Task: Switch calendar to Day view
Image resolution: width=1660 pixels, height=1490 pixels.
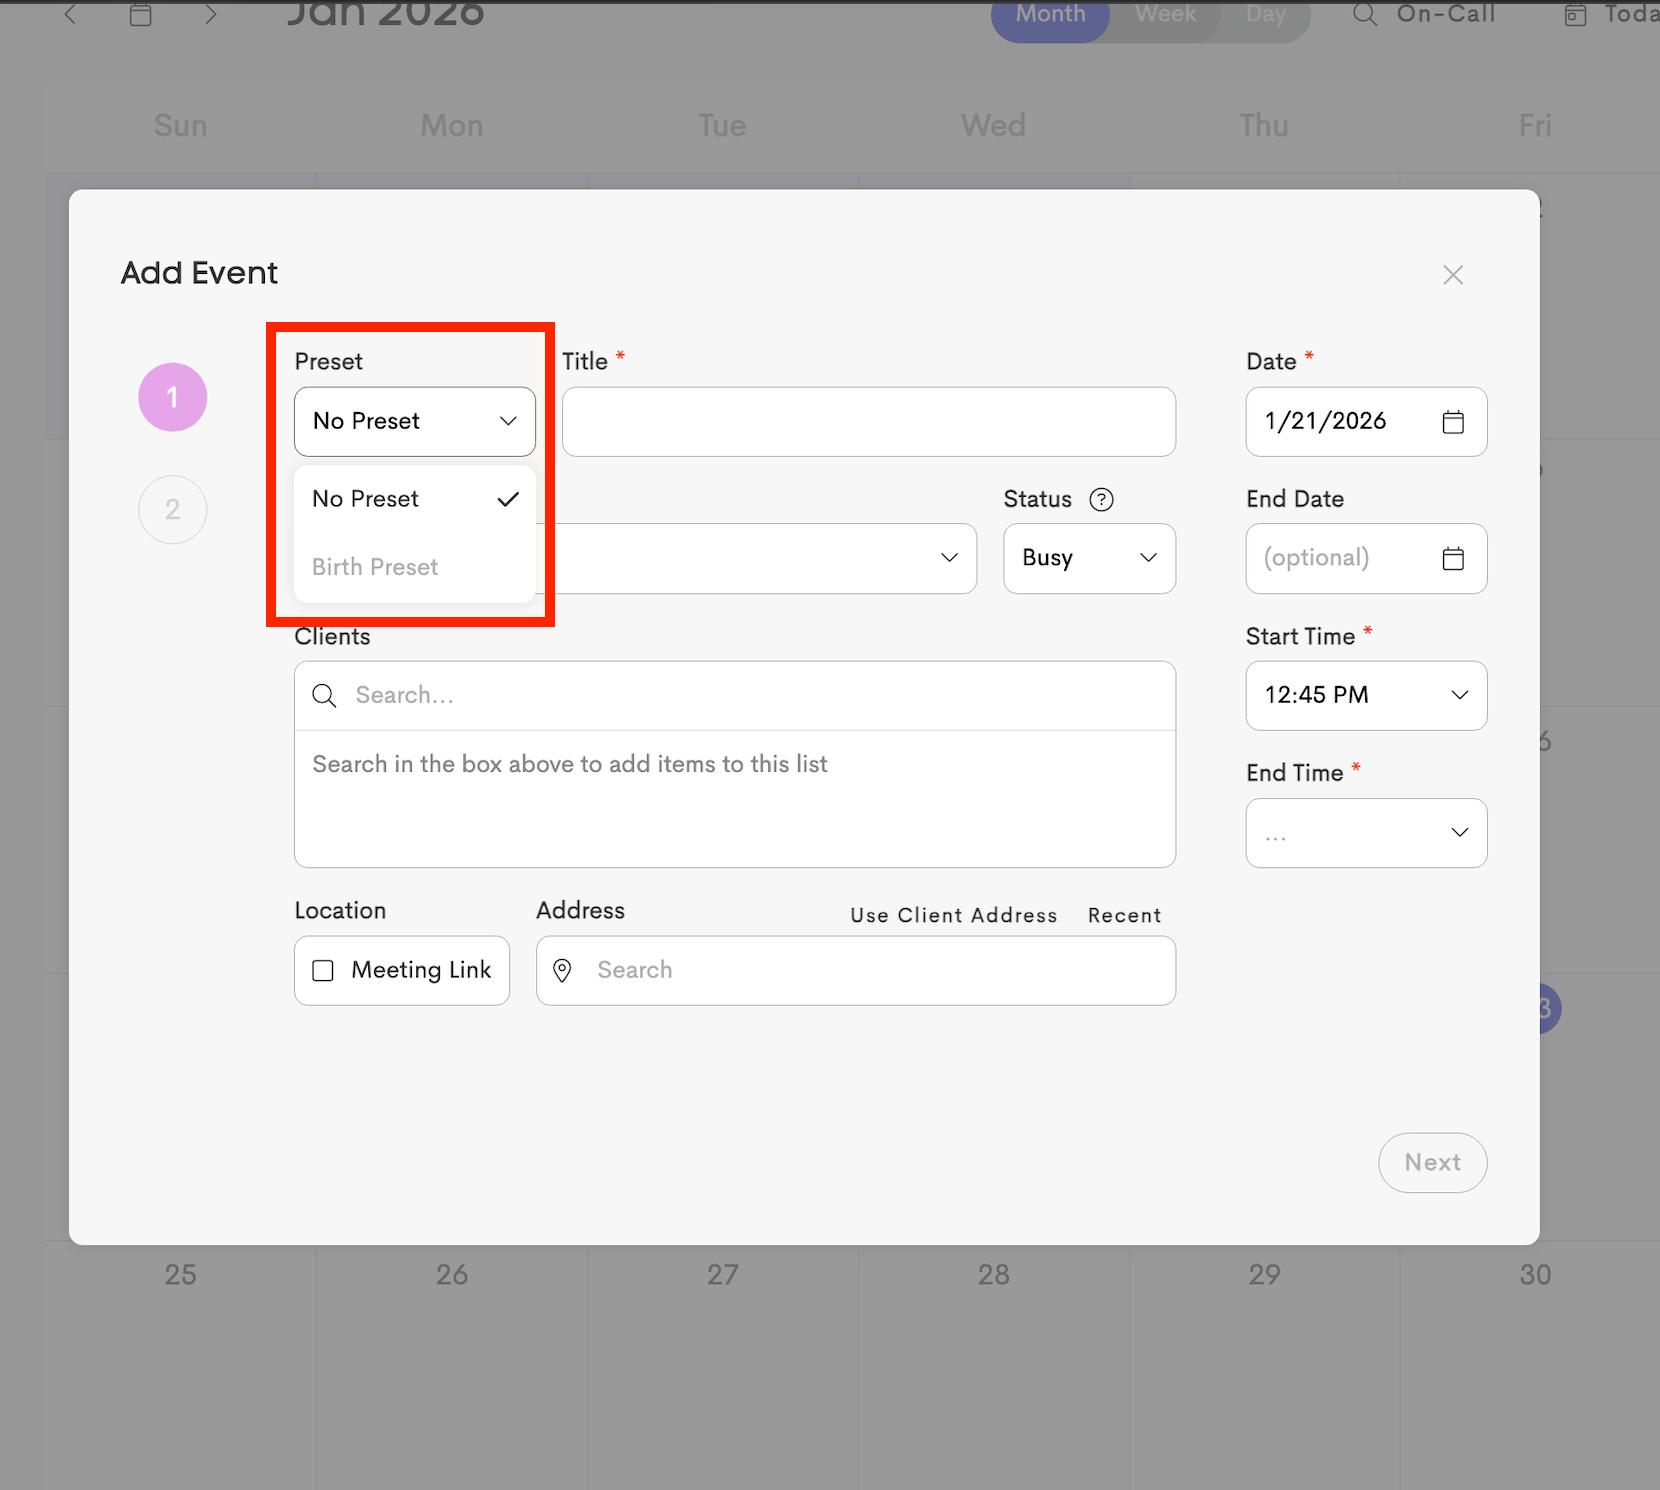Action: coord(1266,14)
